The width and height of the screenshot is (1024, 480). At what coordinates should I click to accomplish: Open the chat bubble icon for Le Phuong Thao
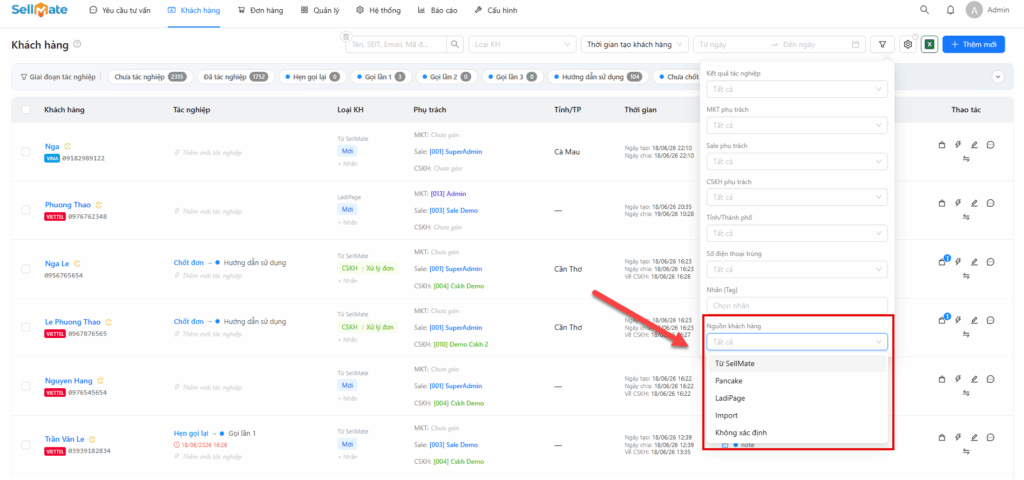coord(991,320)
